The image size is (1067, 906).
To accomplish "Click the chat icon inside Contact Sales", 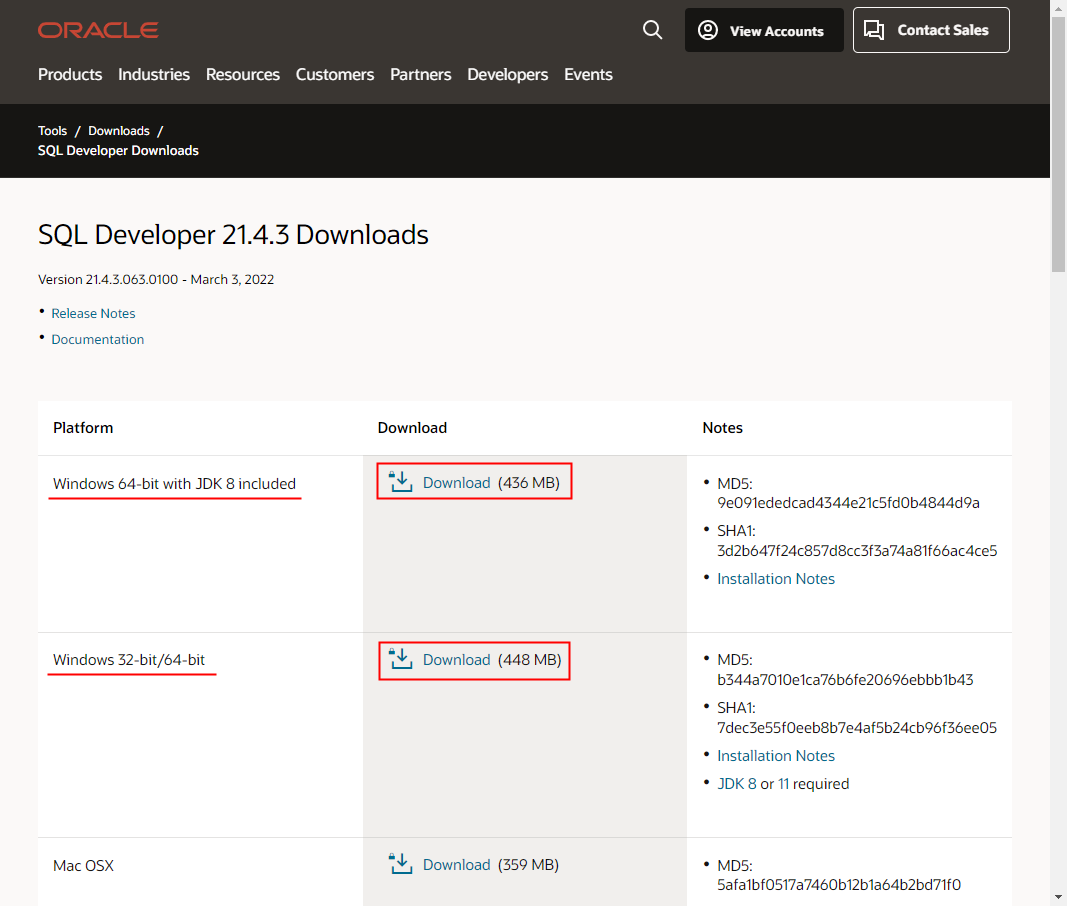I will [874, 30].
